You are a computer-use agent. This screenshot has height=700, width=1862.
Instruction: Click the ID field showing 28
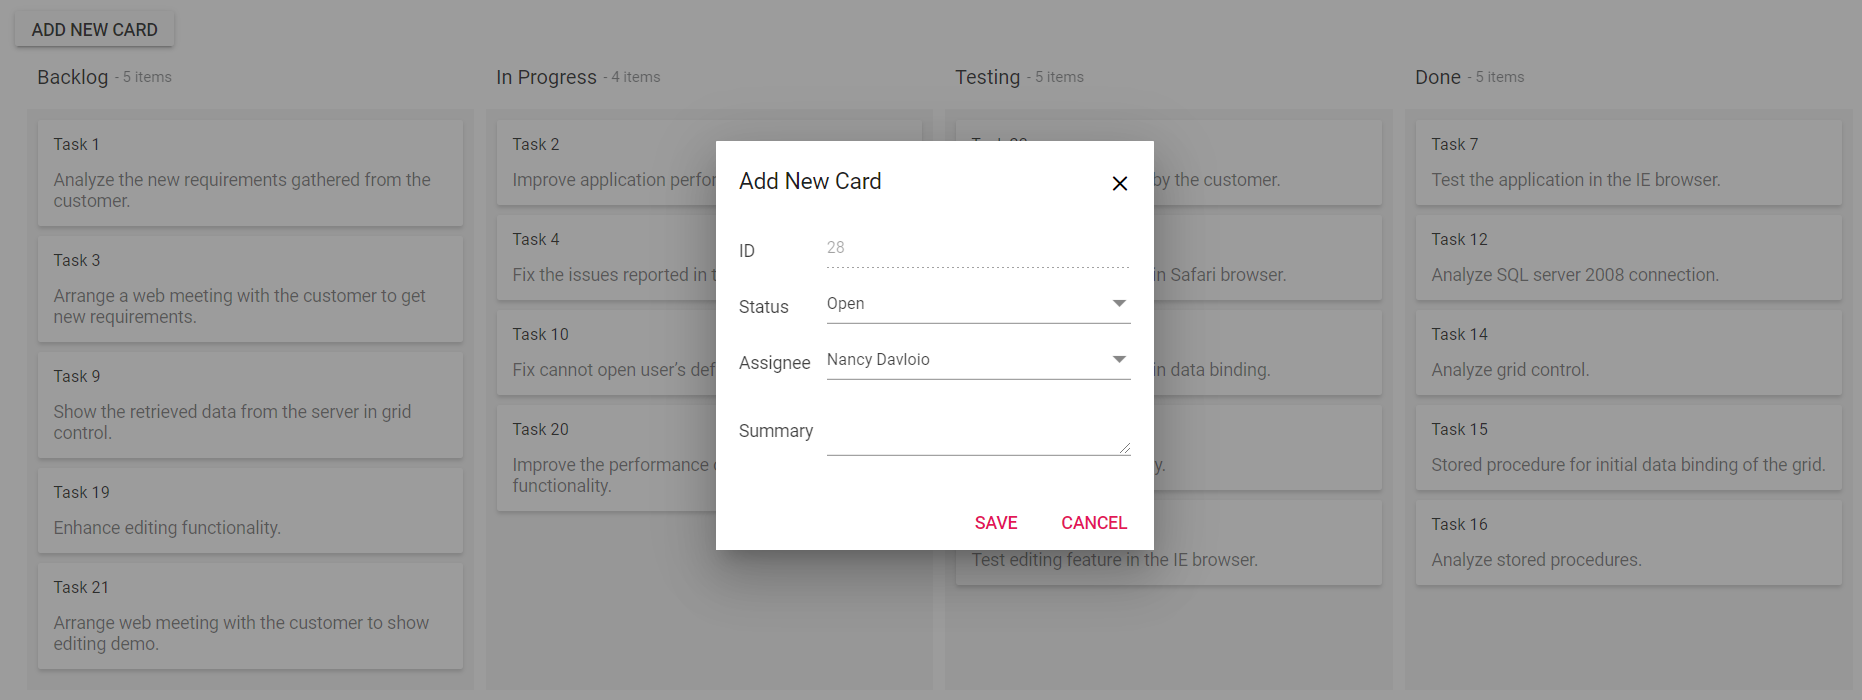pyautogui.click(x=977, y=248)
